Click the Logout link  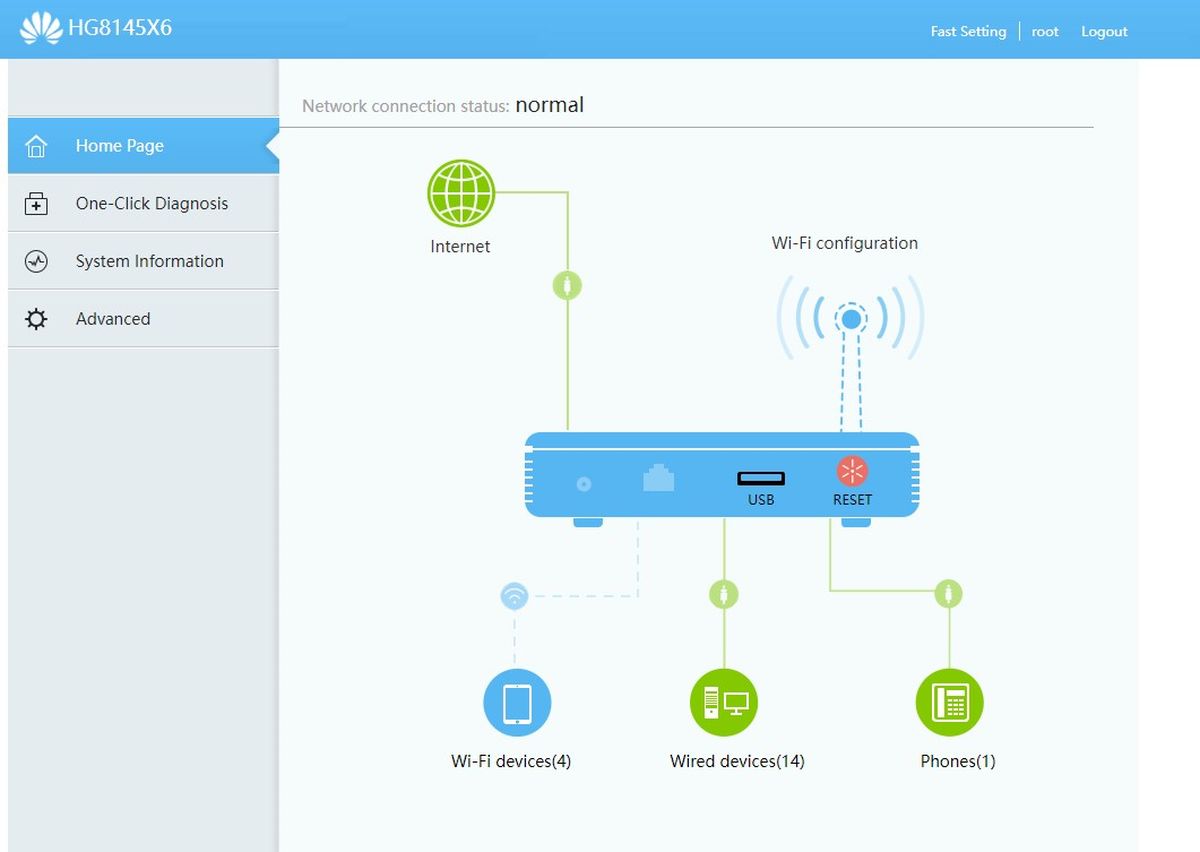point(1104,32)
